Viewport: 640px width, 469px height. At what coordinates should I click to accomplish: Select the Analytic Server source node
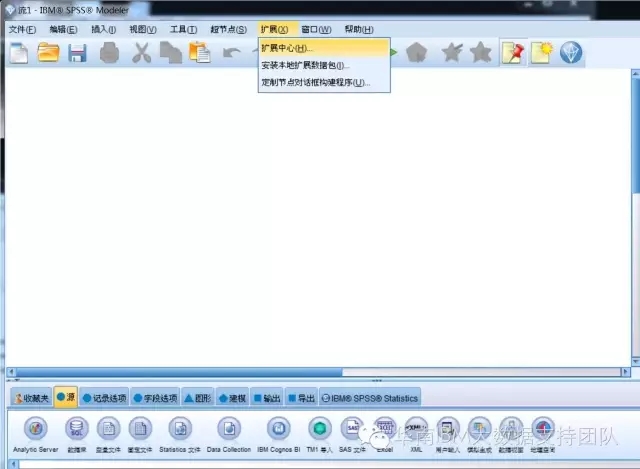pyautogui.click(x=36, y=435)
